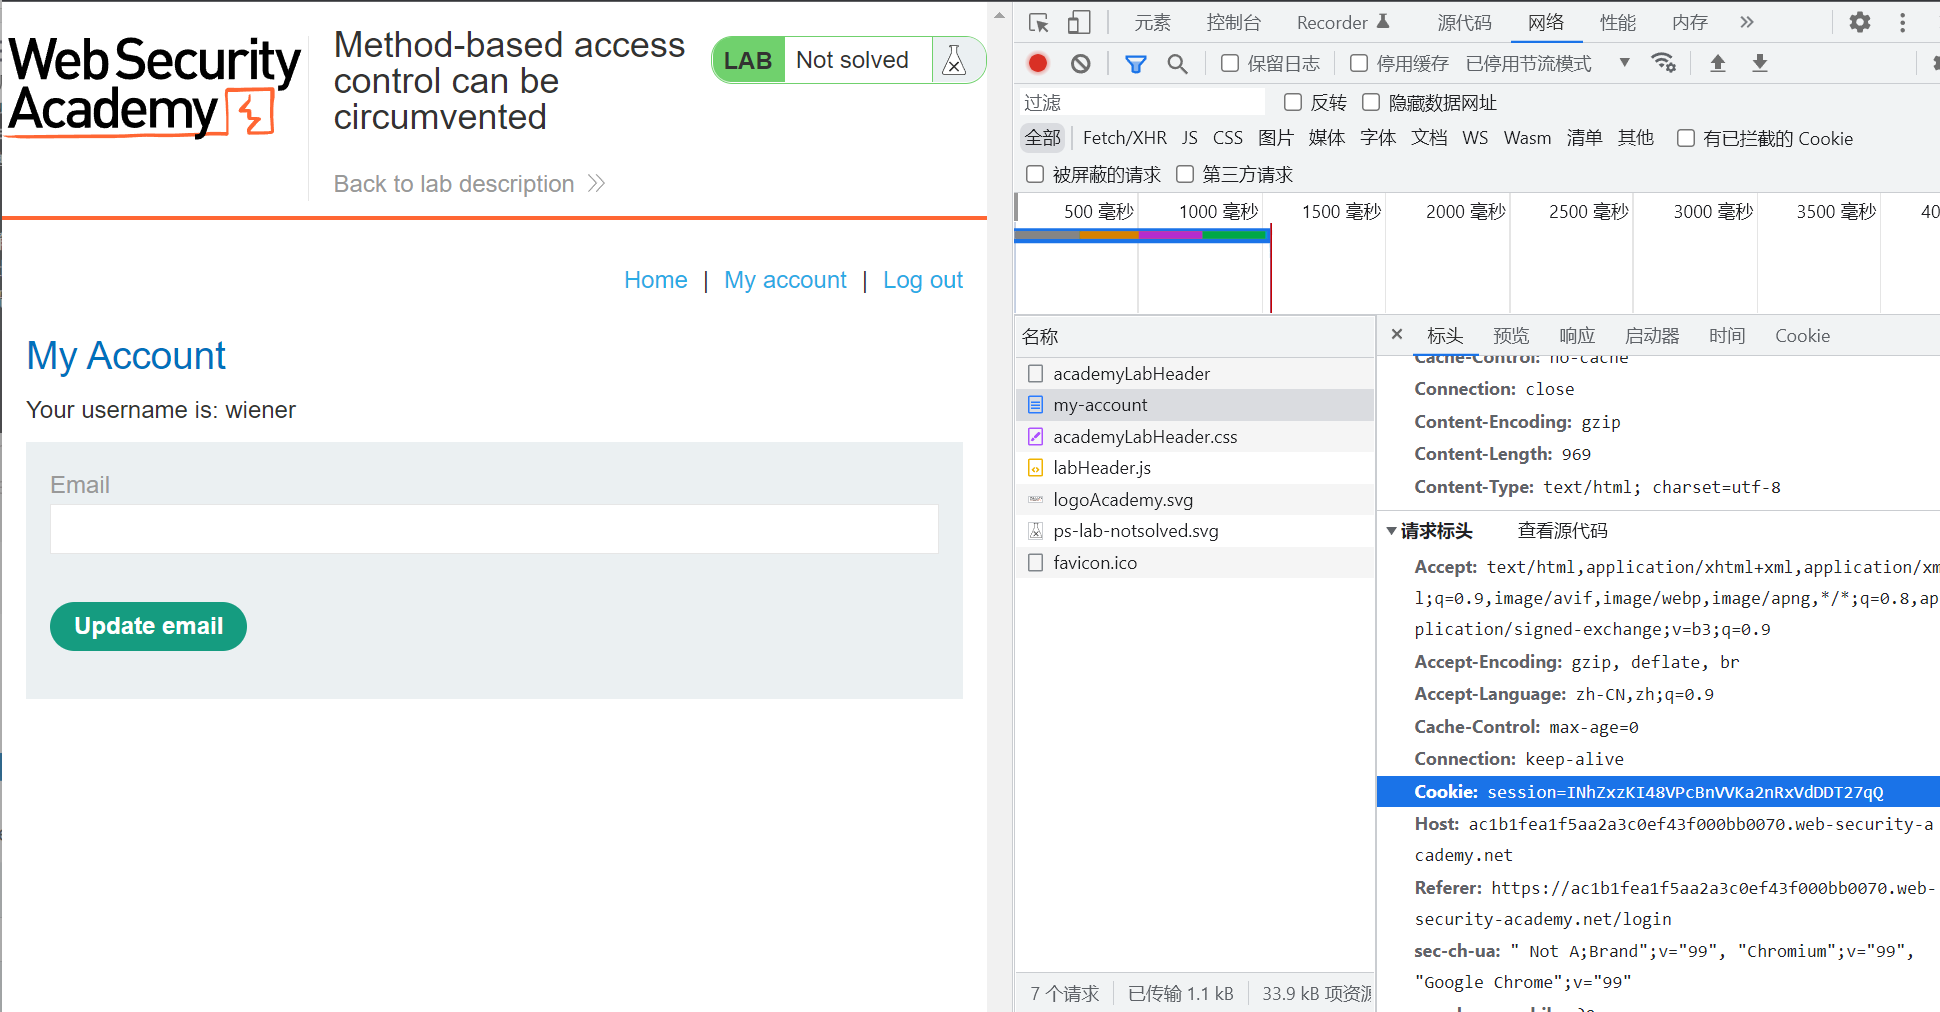The height and width of the screenshot is (1012, 1940).
Task: Open the Home link
Action: [x=655, y=280]
